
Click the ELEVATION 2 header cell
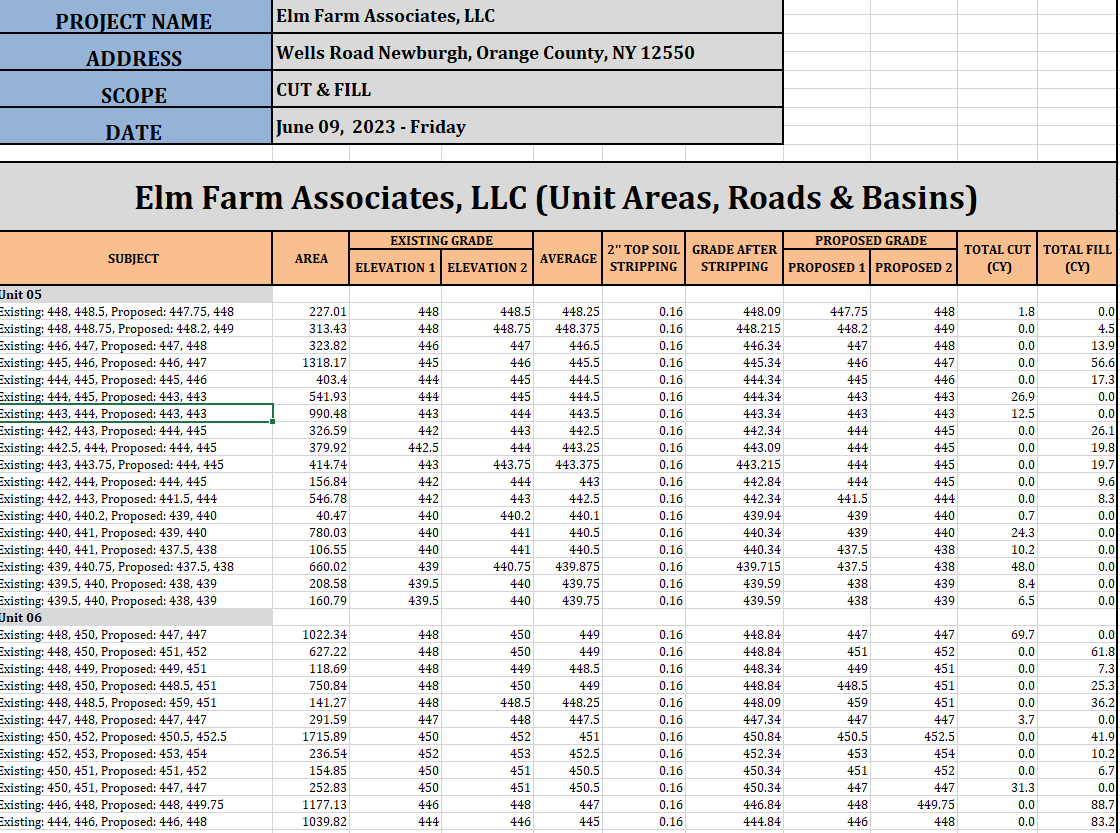tap(487, 267)
